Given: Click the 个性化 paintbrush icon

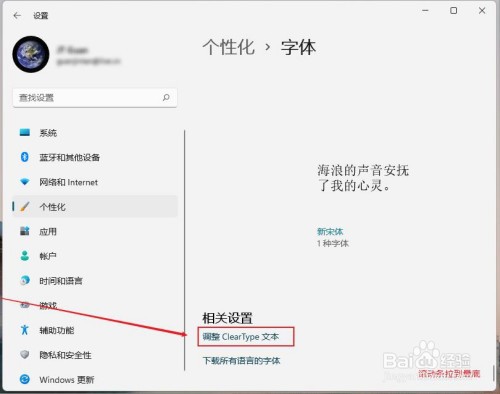Looking at the screenshot, I should [x=25, y=206].
